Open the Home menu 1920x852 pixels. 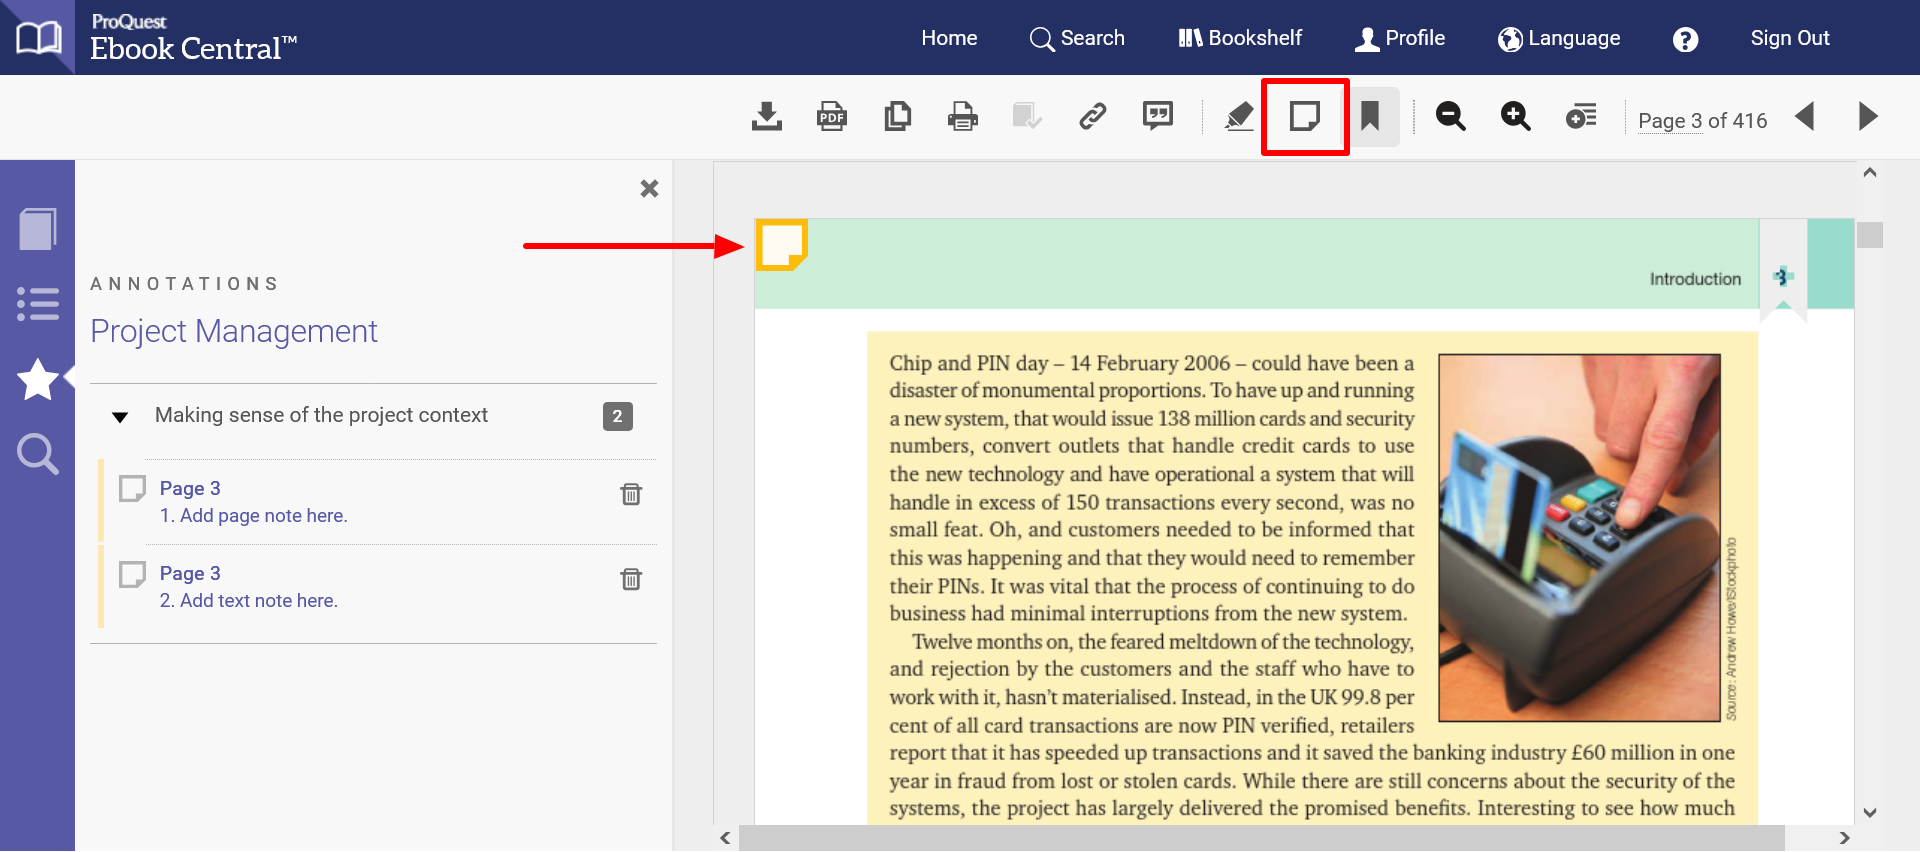pos(949,38)
